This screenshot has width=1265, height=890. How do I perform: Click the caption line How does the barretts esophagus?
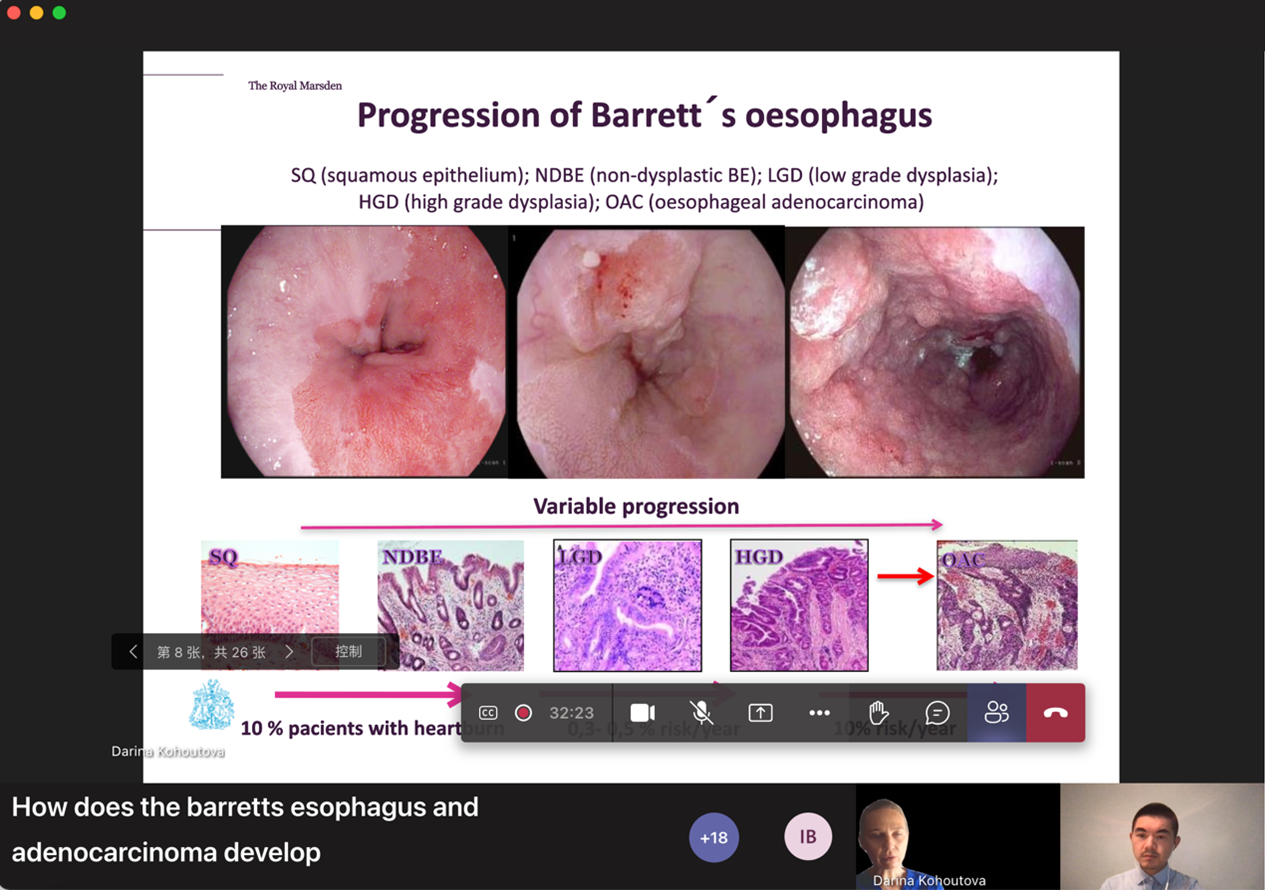[x=245, y=807]
